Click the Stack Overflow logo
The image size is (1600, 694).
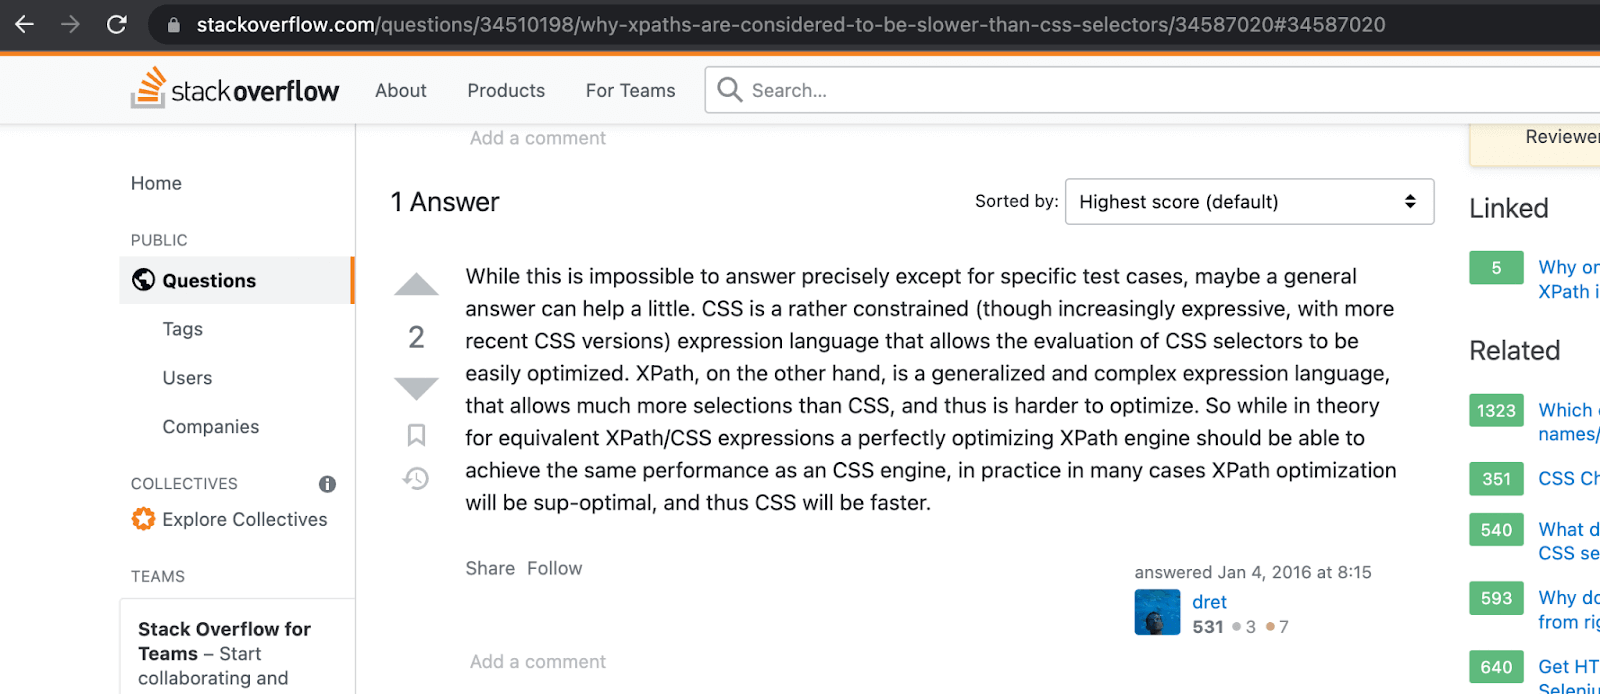click(x=235, y=90)
